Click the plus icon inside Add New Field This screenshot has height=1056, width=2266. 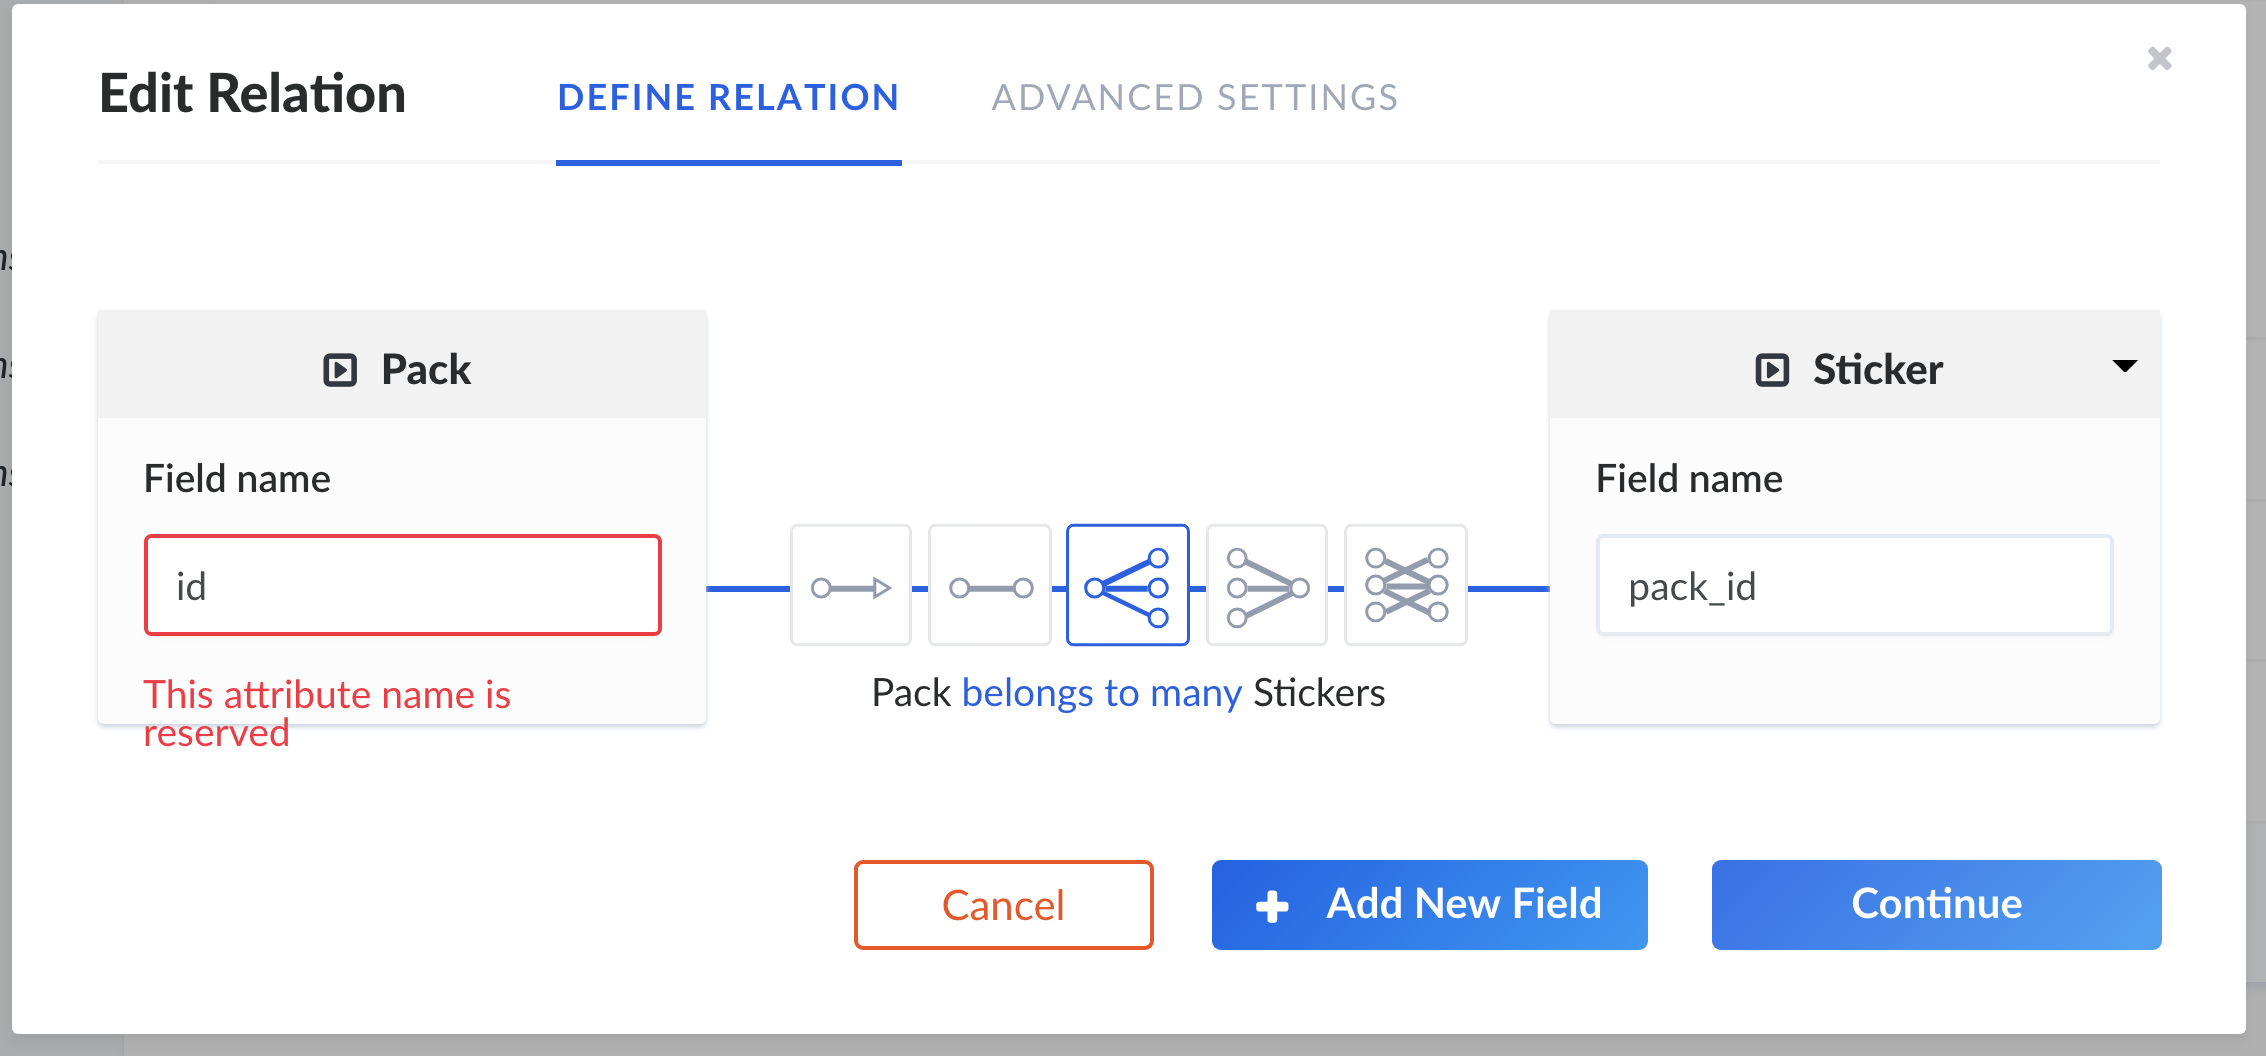1272,904
